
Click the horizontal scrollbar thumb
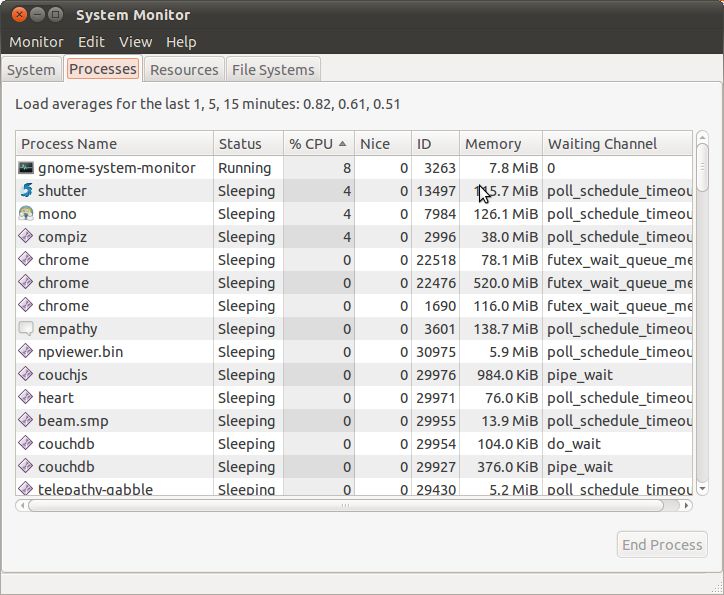coord(345,505)
